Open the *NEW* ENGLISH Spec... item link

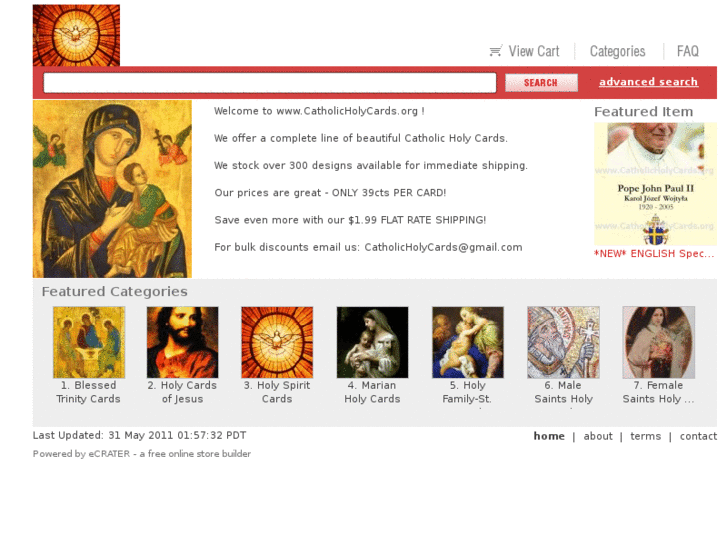pos(654,254)
